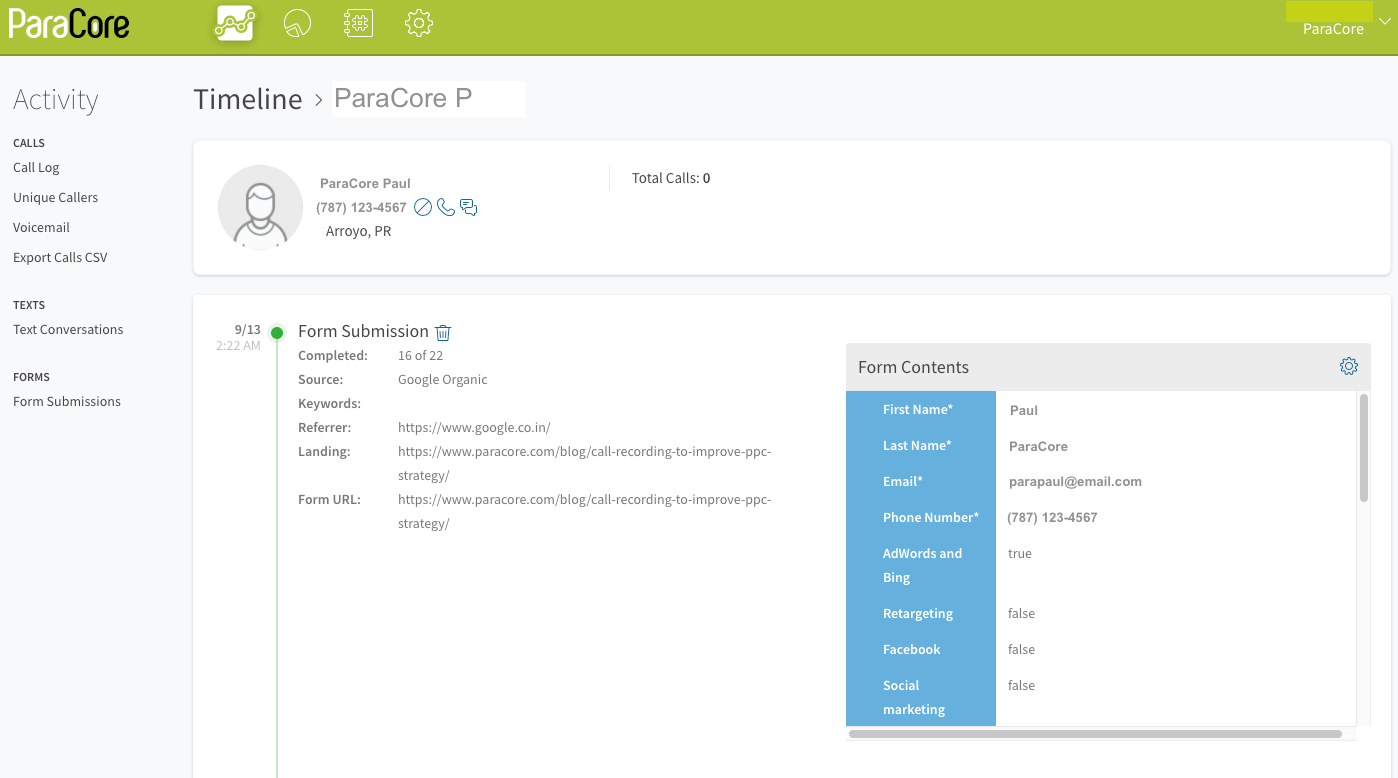Click the contact avatar image
Screen dimensions: 1398x778
point(260,207)
